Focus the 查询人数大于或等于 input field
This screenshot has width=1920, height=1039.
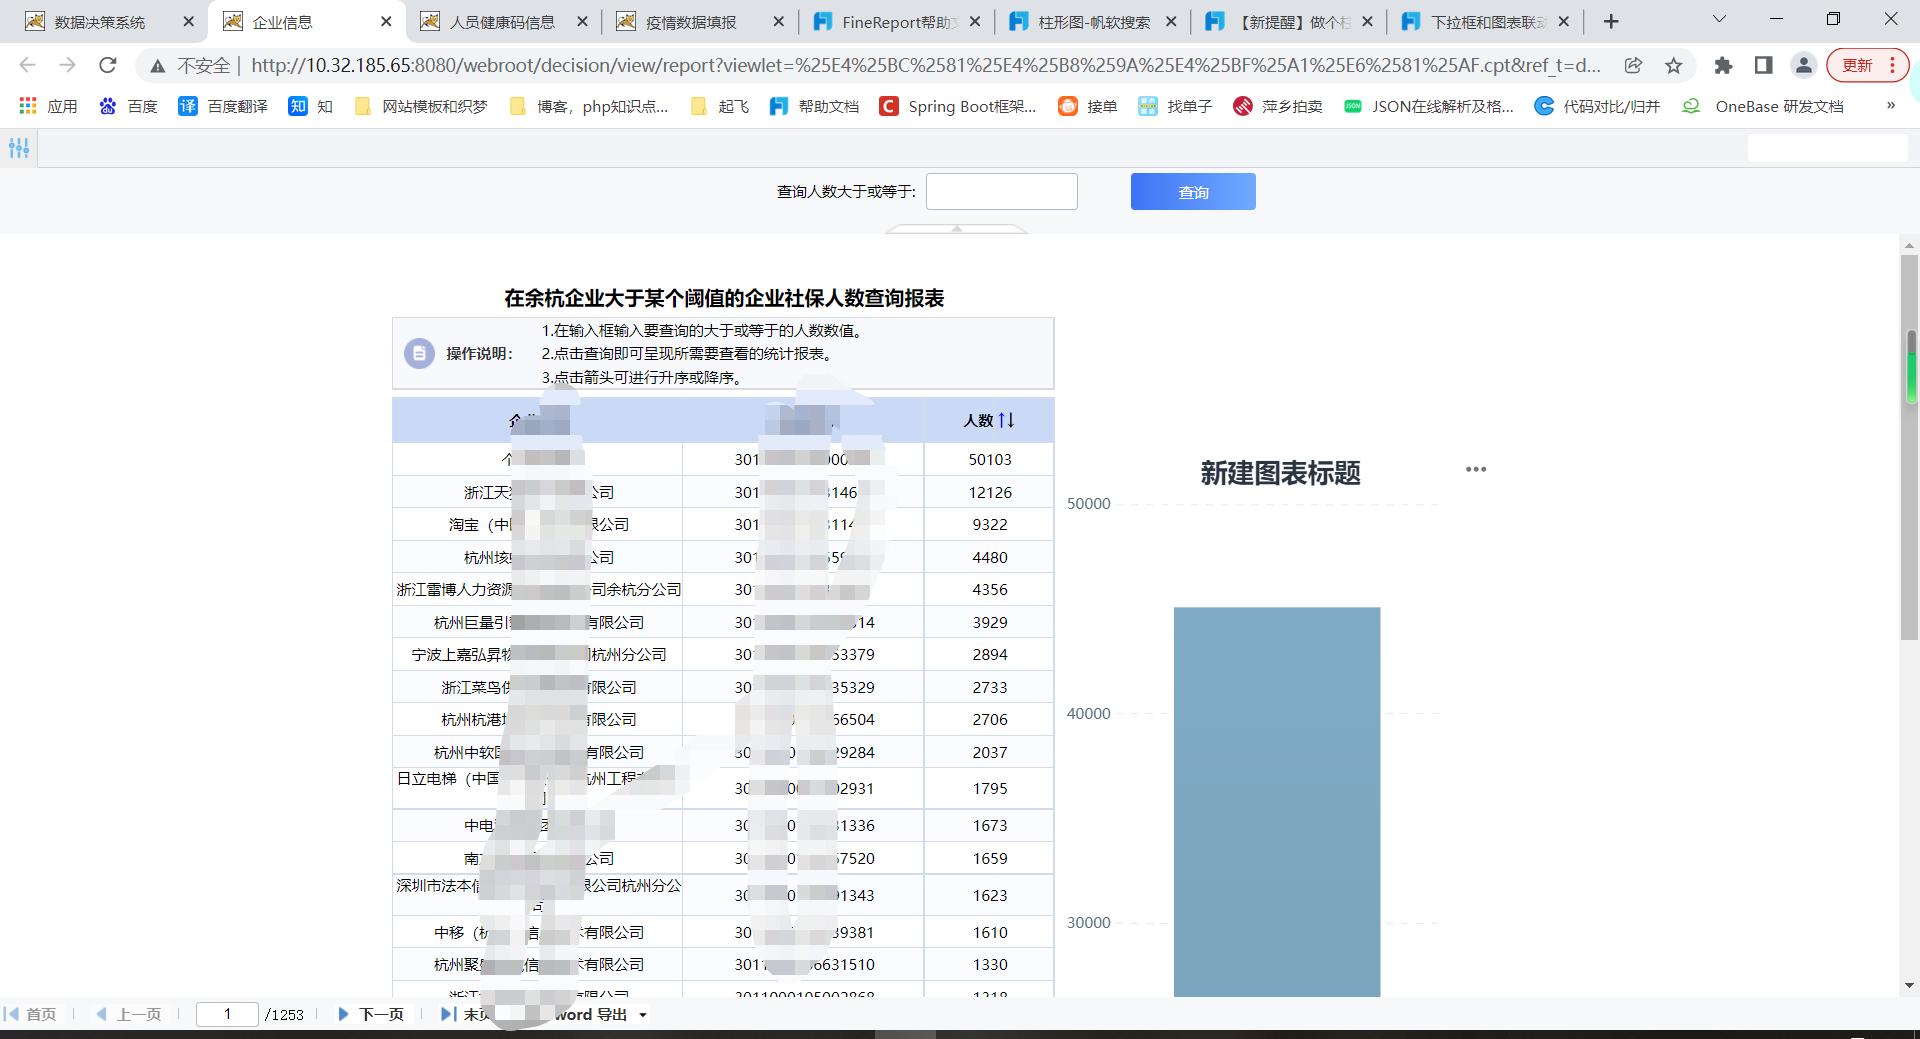click(x=1001, y=192)
